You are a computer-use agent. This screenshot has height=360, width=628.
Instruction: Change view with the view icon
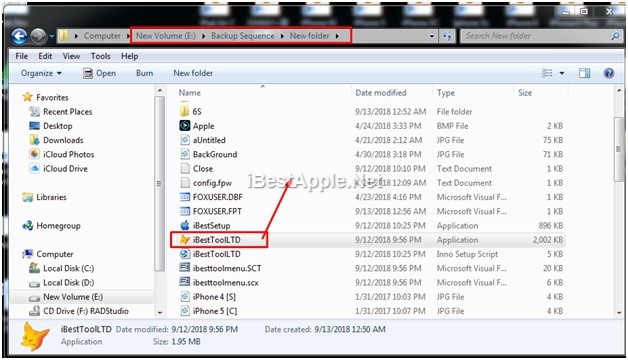[x=547, y=73]
